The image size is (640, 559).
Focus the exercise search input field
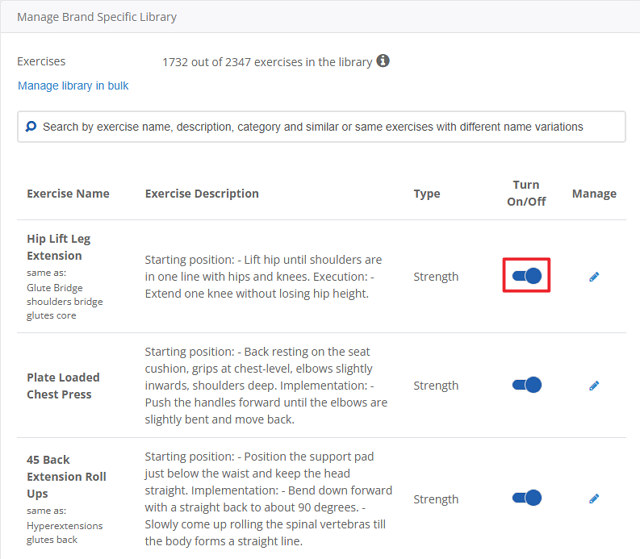(x=320, y=127)
